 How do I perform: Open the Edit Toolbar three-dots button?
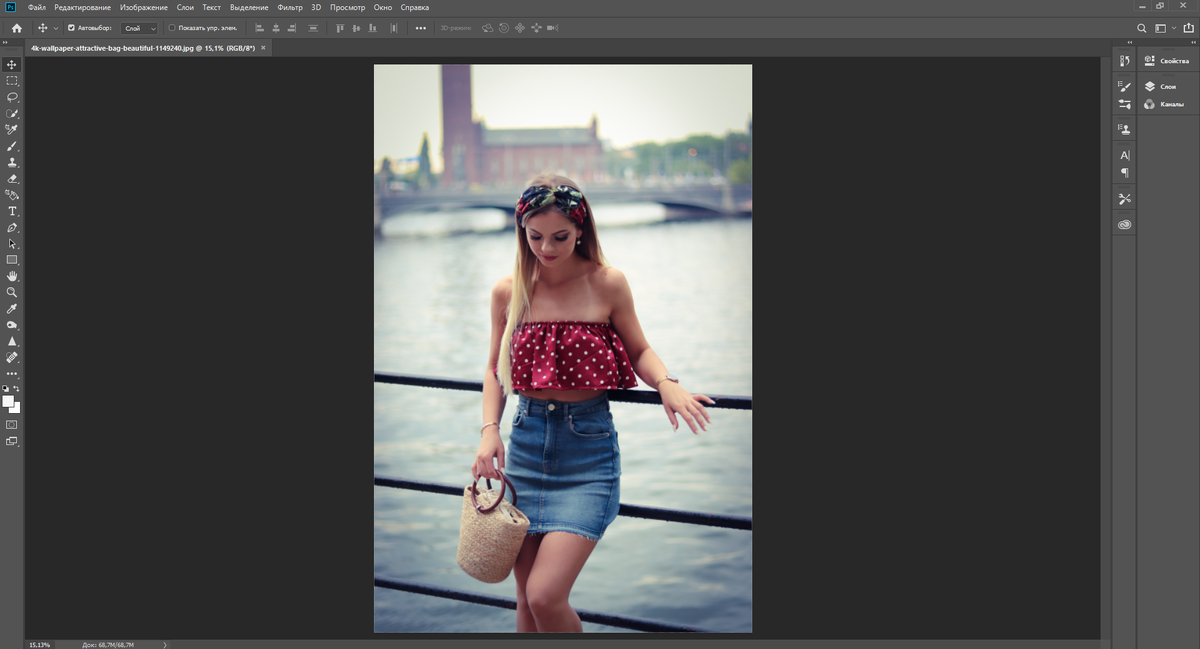coord(12,374)
